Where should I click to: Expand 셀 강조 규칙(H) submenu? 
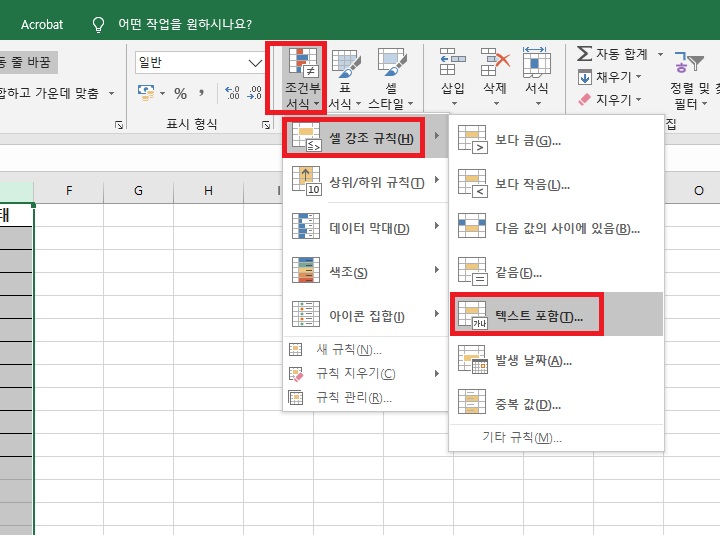[365, 138]
